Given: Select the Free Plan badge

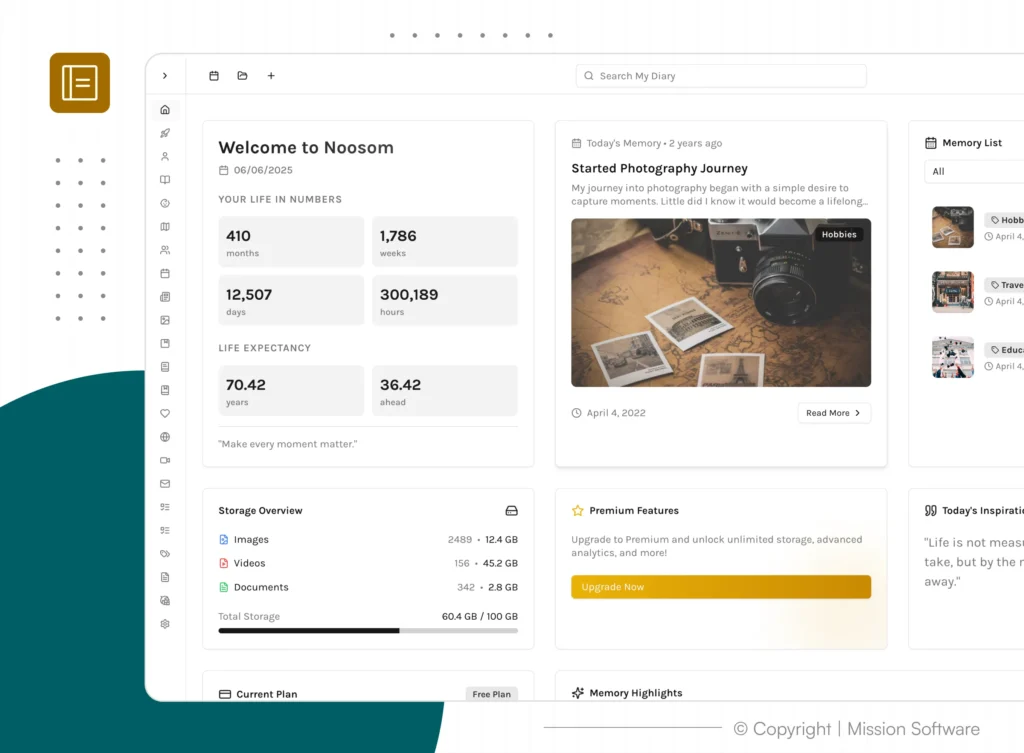Looking at the screenshot, I should (x=492, y=694).
